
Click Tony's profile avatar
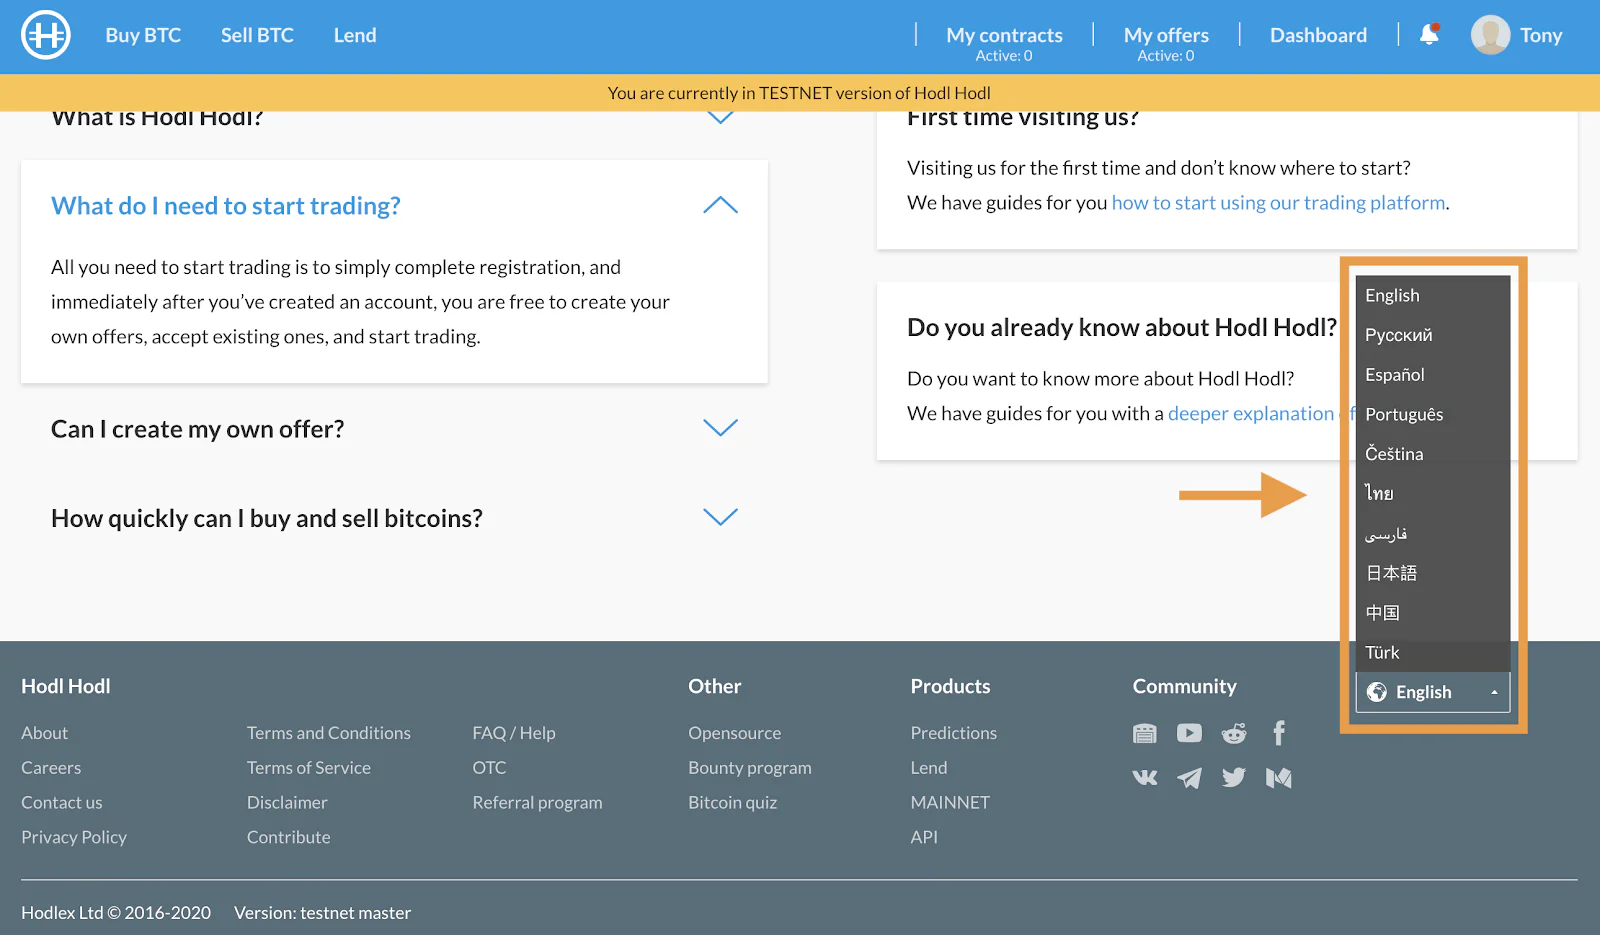click(1490, 35)
